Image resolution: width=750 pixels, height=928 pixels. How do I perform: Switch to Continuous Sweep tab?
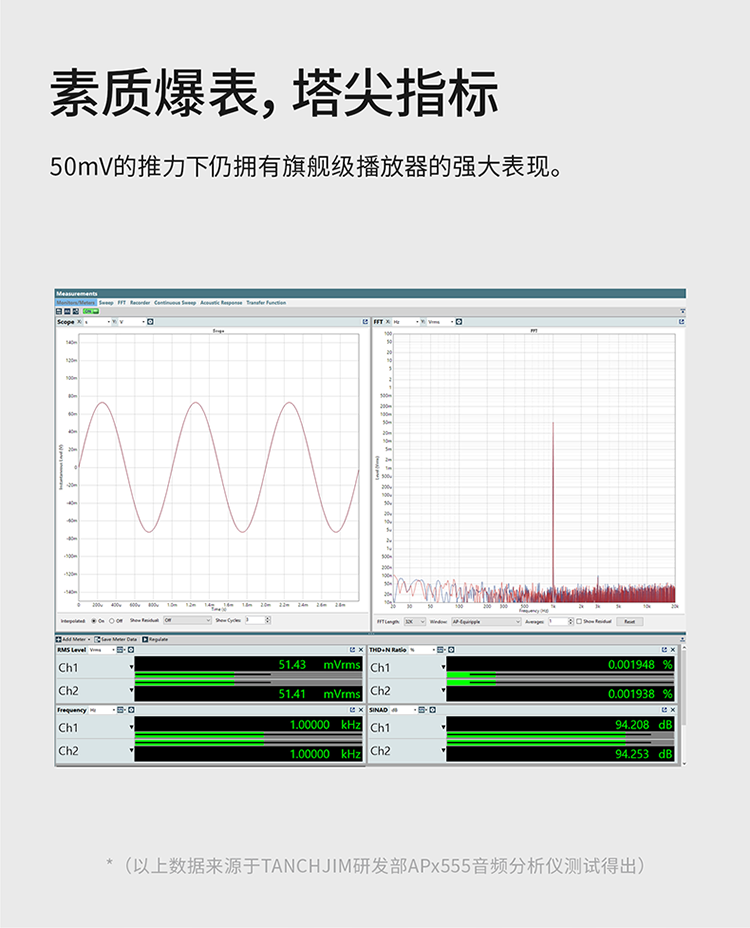(x=175, y=302)
